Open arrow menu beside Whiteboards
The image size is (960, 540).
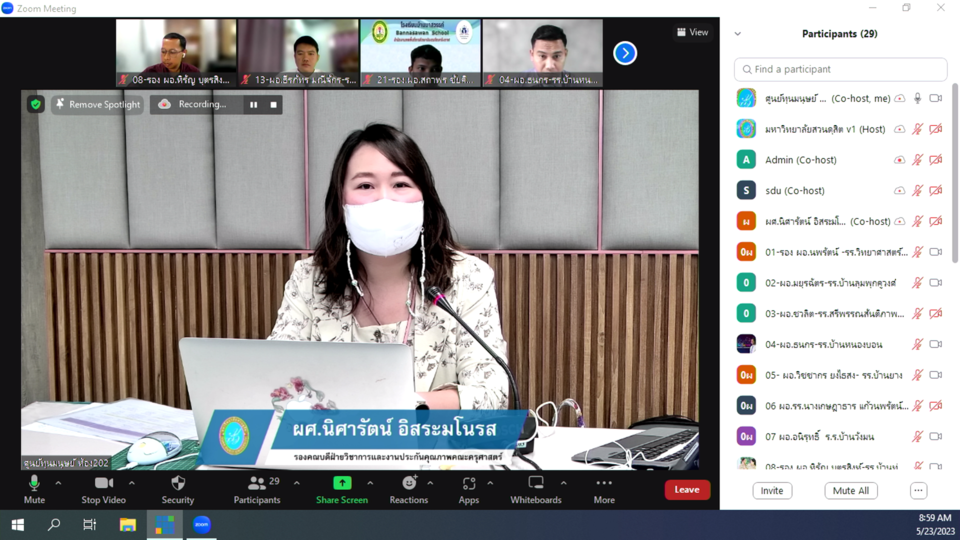[563, 483]
